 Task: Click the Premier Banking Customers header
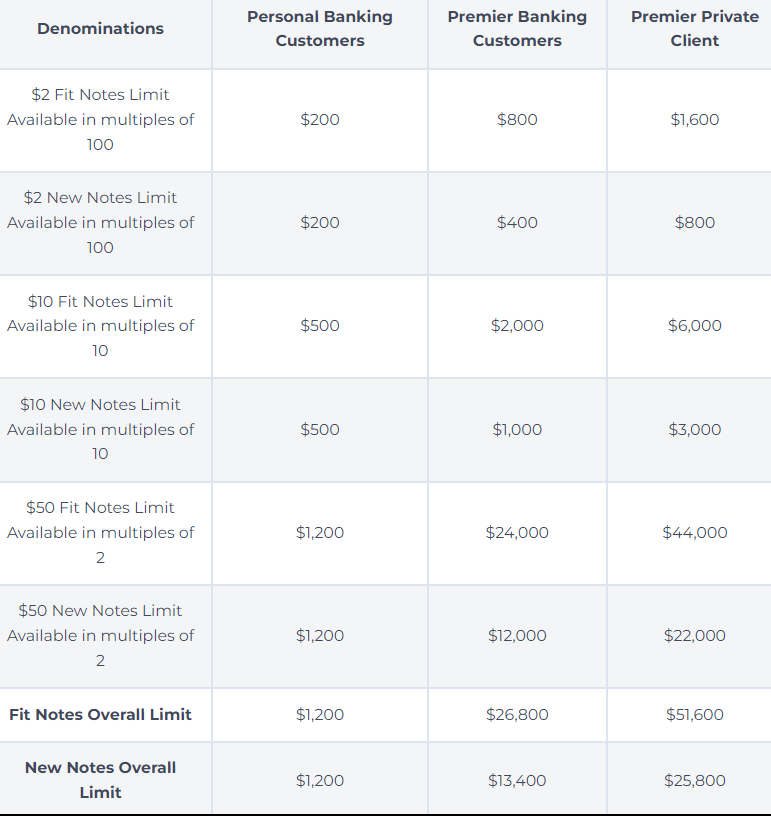517,29
